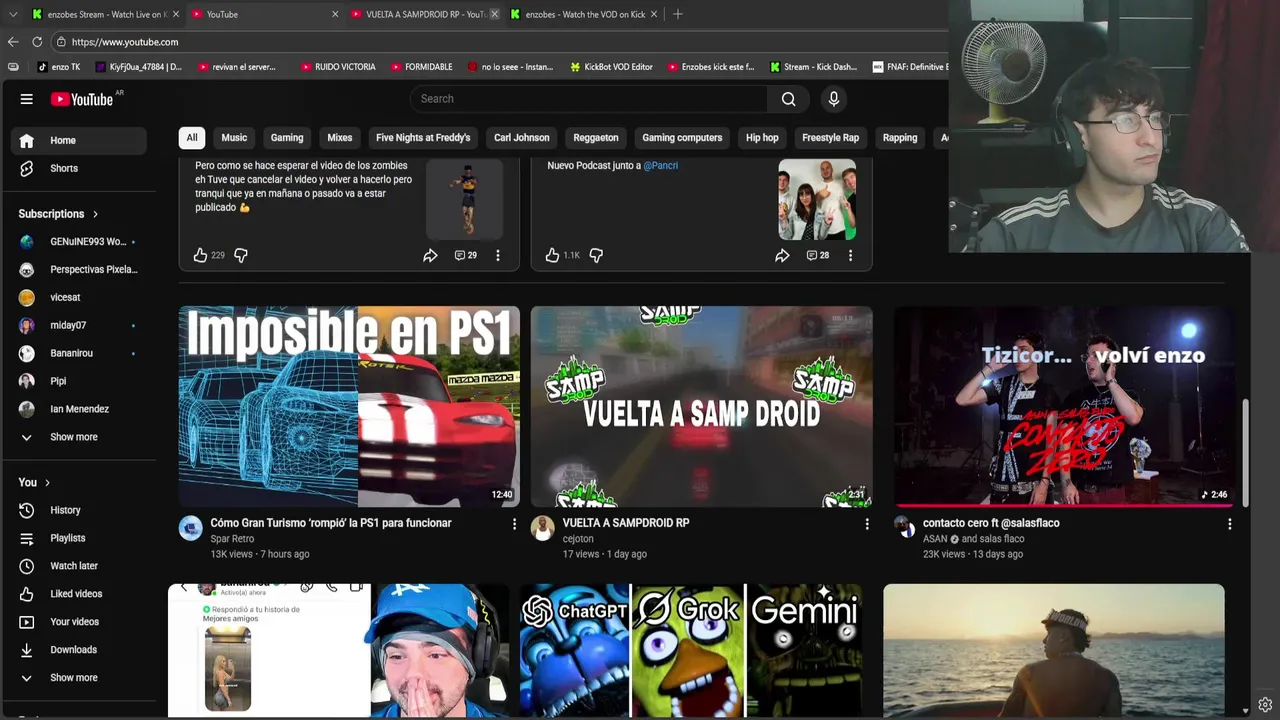Like the post with 1.1K likes
This screenshot has height=720, width=1280.
[552, 255]
